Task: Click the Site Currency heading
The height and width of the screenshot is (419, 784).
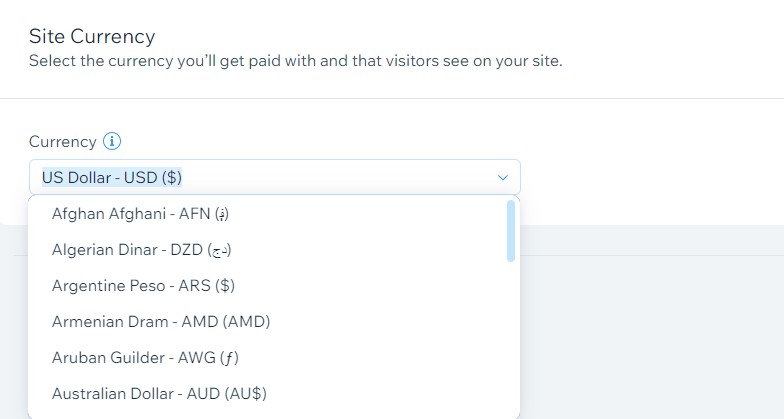Action: click(x=92, y=37)
